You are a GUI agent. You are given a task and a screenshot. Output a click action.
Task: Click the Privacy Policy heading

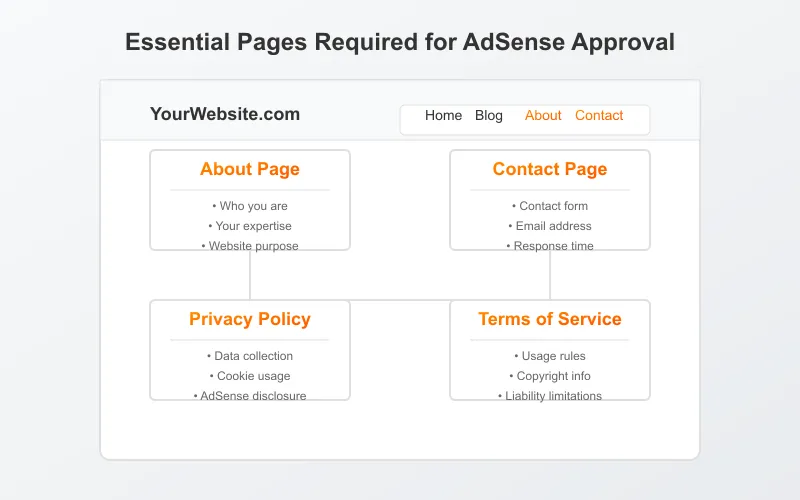[250, 319]
